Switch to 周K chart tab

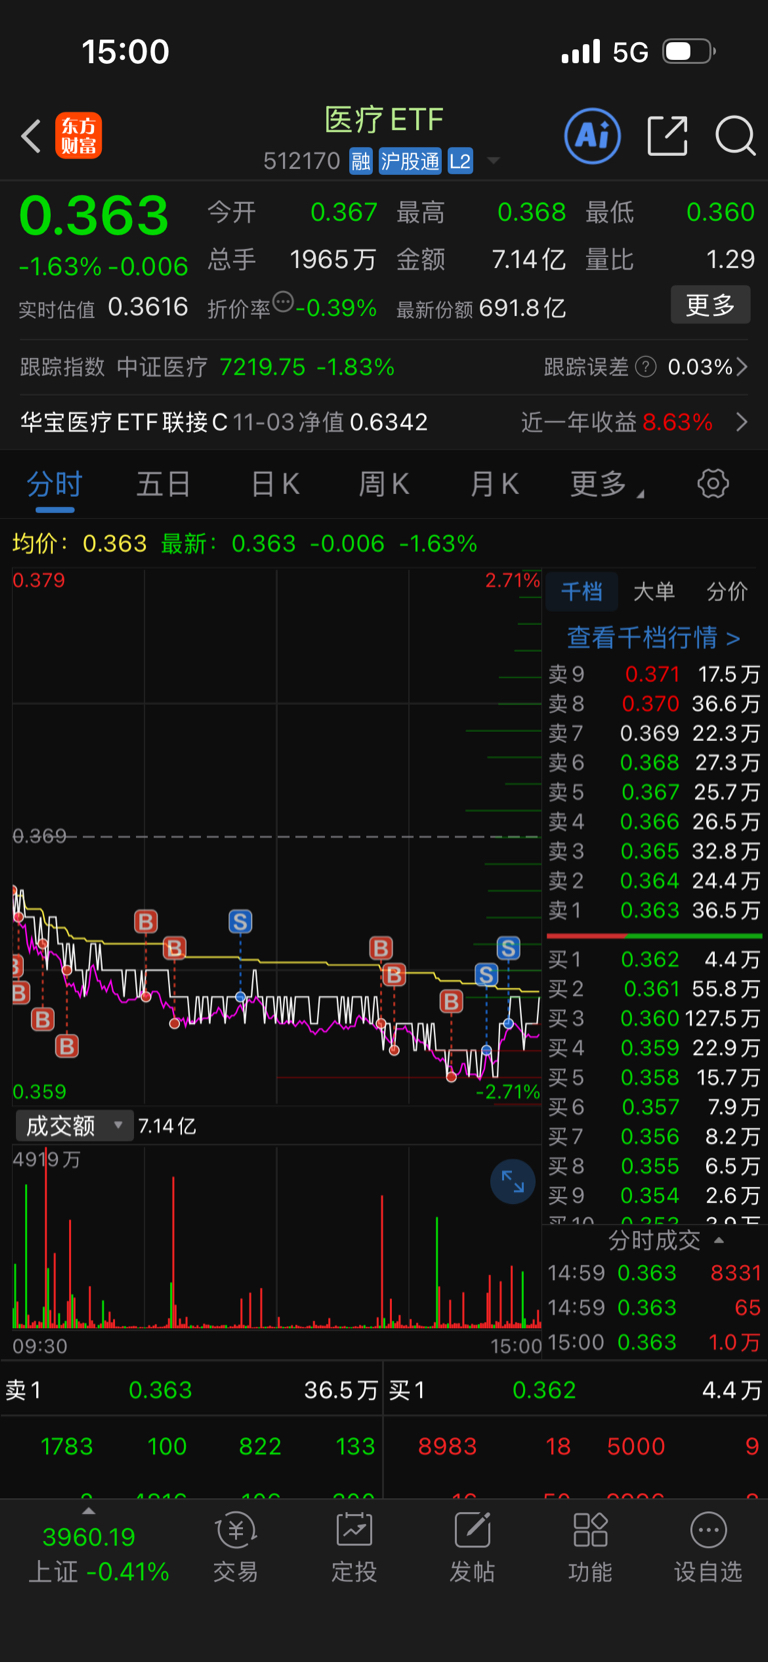384,485
